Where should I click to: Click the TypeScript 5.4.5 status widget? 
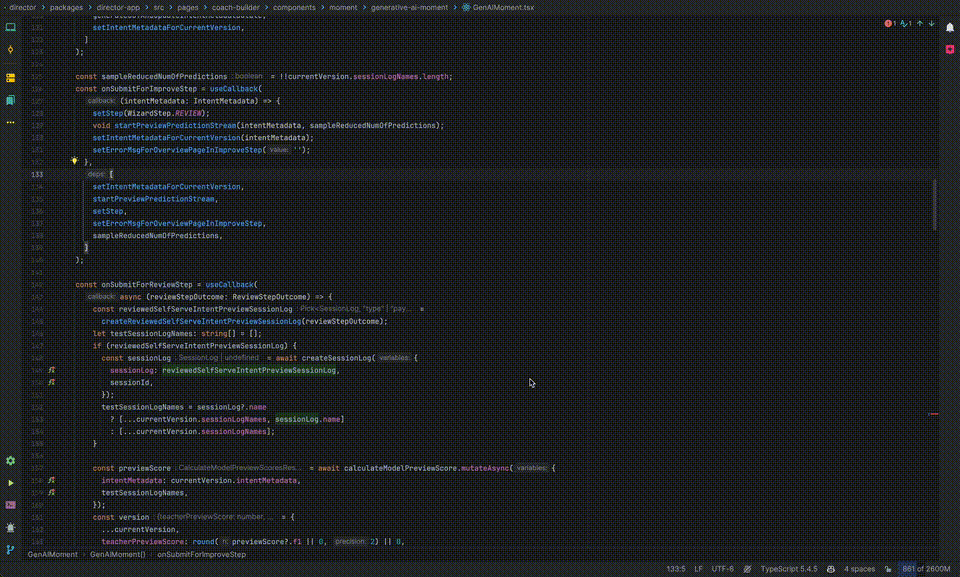pyautogui.click(x=789, y=569)
